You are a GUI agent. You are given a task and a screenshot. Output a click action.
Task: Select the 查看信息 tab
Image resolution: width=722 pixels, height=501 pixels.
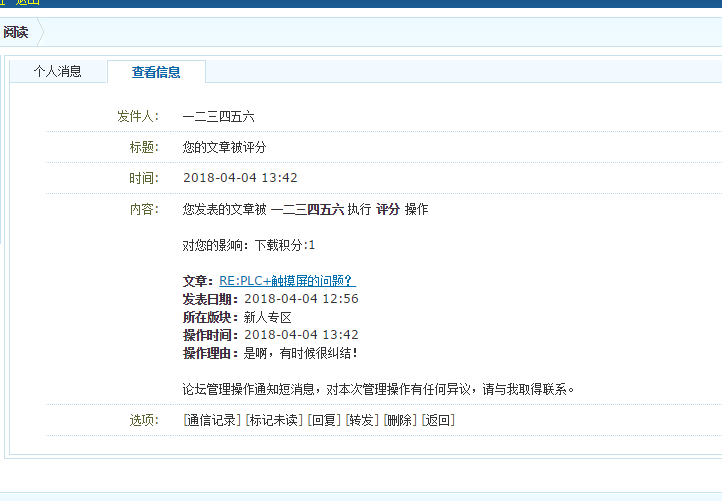(x=156, y=72)
